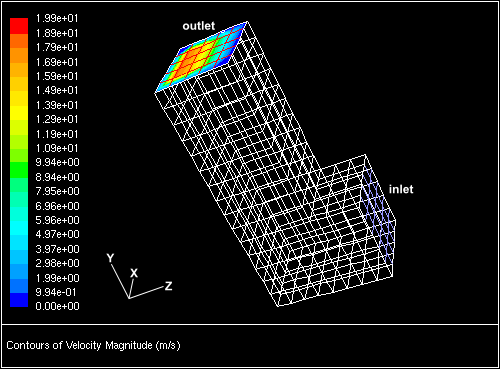
Task: Click the legend value 8.94e+00
Action: 57,177
